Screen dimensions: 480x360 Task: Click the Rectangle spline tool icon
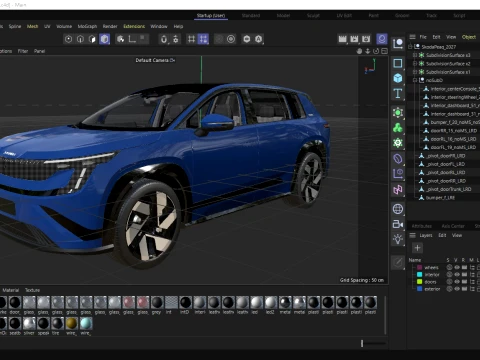tap(398, 63)
